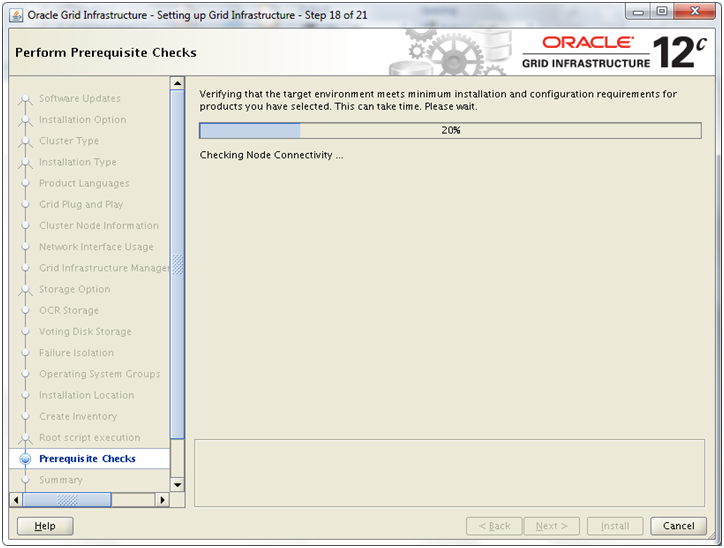Click the Install button
This screenshot has width=724, height=548.
point(615,526)
